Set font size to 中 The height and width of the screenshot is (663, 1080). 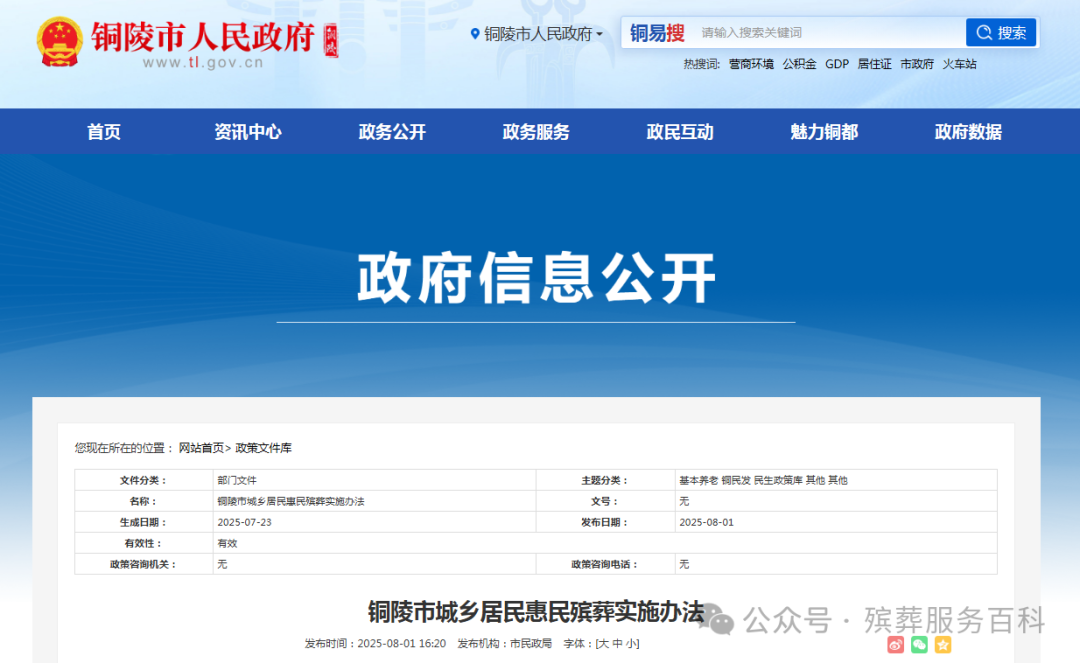617,644
